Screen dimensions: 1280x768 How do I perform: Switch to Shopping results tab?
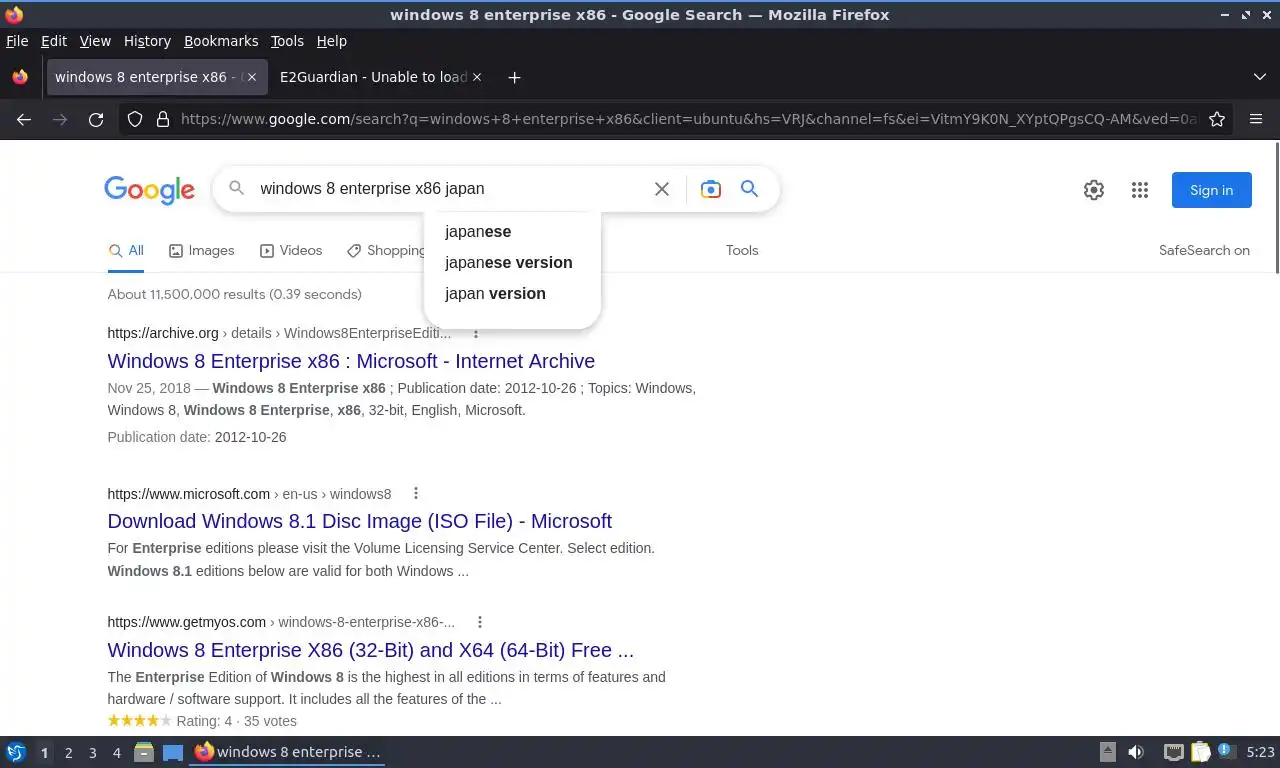click(386, 251)
